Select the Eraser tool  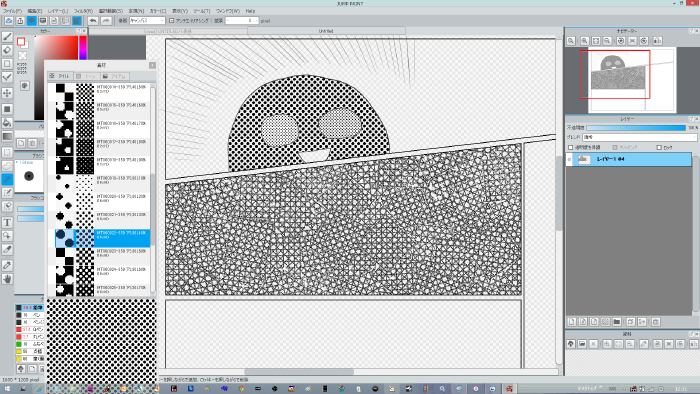click(x=7, y=50)
